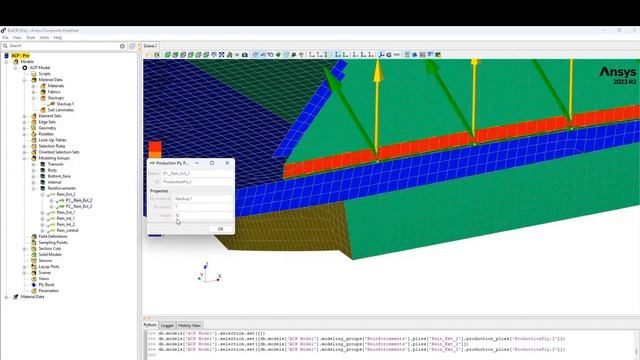This screenshot has width=640, height=360.
Task: Click the fit-to-window arrows icon in the scene toolbar
Action: coord(222,55)
